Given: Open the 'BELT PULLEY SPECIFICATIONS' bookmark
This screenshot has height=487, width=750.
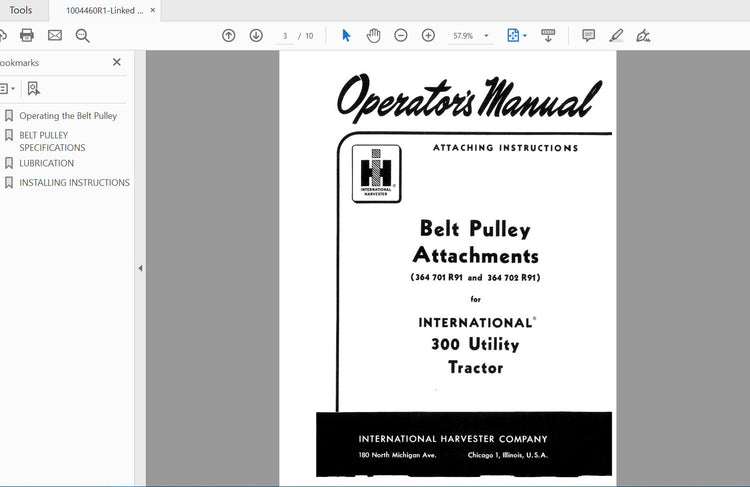Looking at the screenshot, I should point(52,141).
